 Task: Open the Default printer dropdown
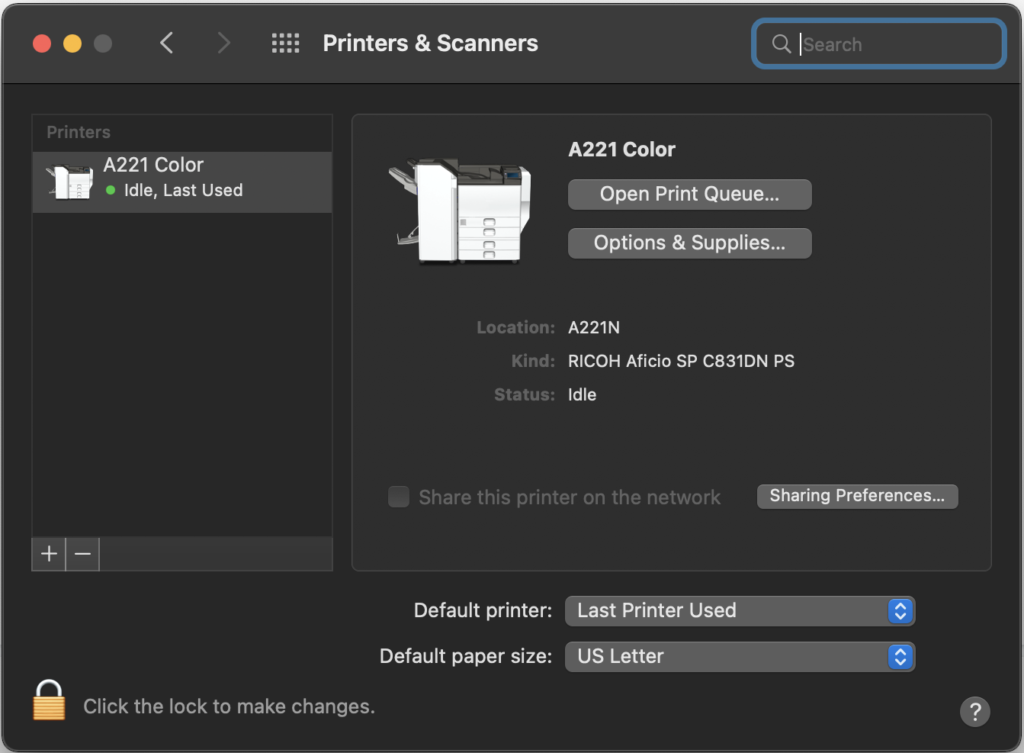pos(739,611)
